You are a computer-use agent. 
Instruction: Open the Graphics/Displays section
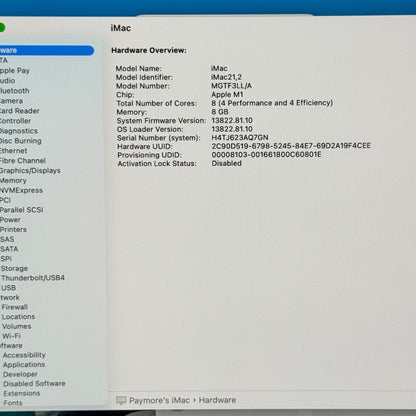30,171
